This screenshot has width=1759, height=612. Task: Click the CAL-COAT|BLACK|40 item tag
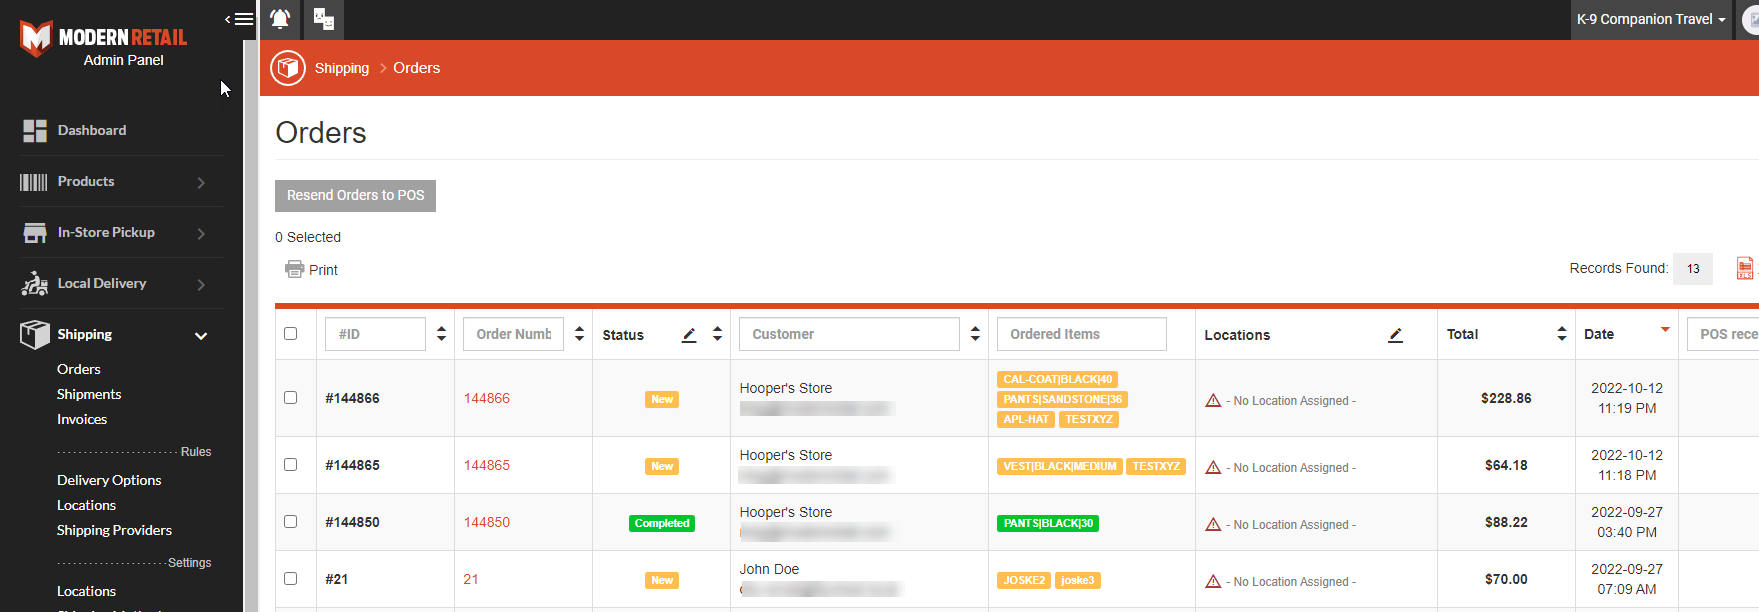coord(1057,379)
